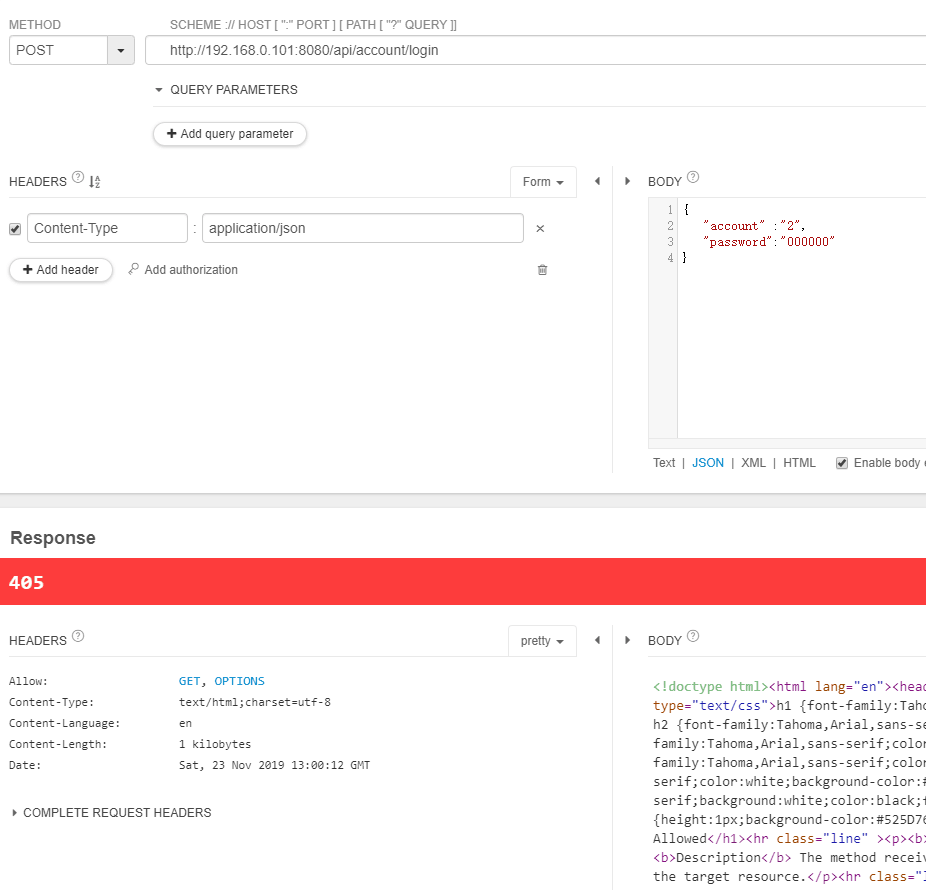Click the request URL input field
The image size is (926, 890).
tap(536, 51)
